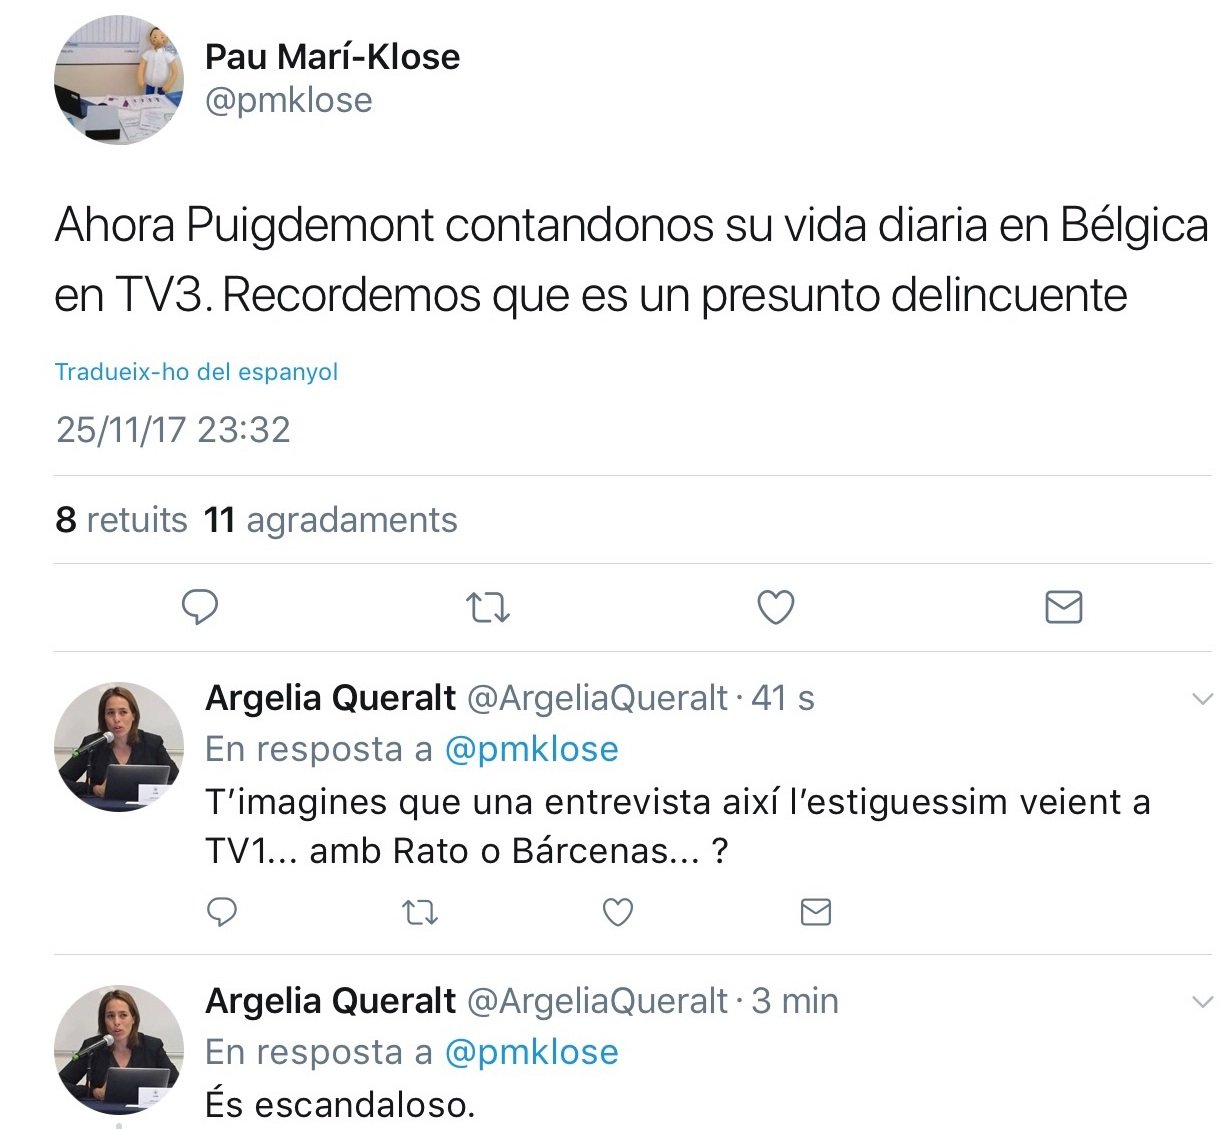
Task: Open Pau Marí-Klose's profile picture
Action: coord(119,80)
